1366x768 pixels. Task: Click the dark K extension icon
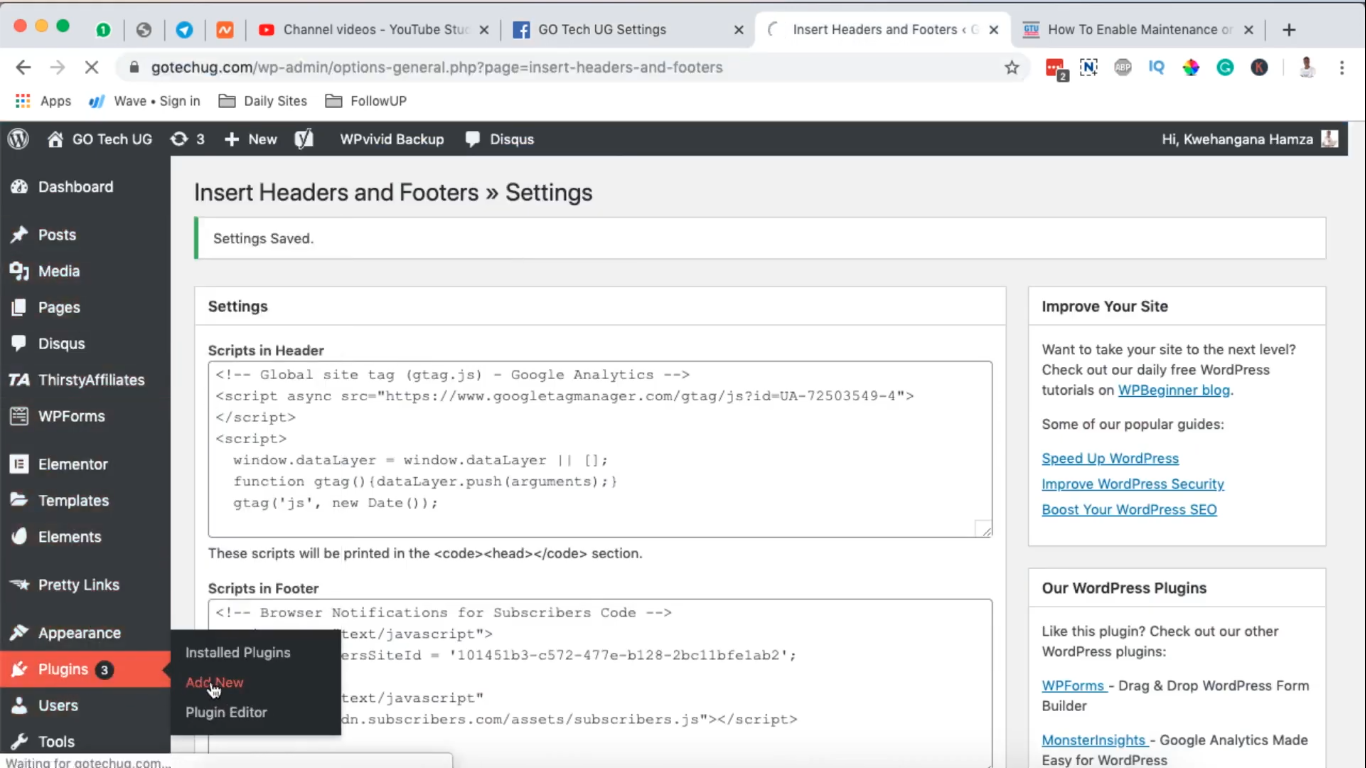click(x=1259, y=67)
